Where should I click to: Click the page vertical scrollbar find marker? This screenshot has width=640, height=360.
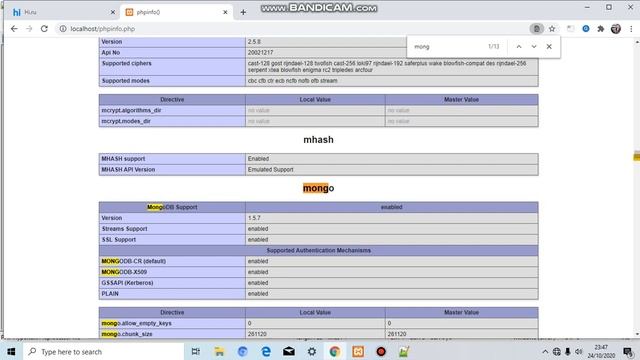click(x=637, y=157)
